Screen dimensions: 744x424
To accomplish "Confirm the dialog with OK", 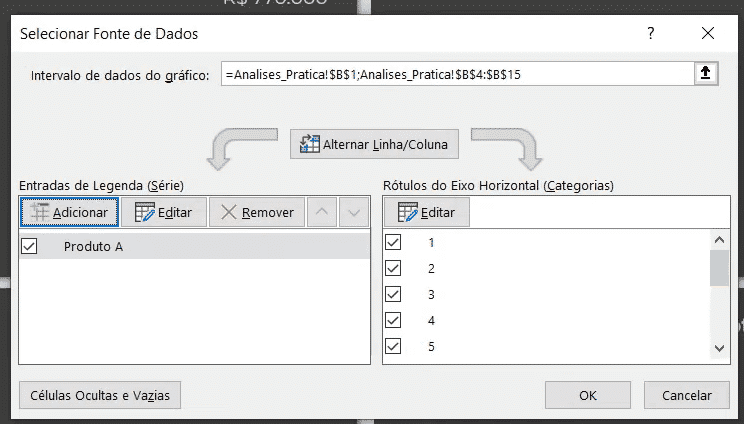I will pyautogui.click(x=587, y=395).
